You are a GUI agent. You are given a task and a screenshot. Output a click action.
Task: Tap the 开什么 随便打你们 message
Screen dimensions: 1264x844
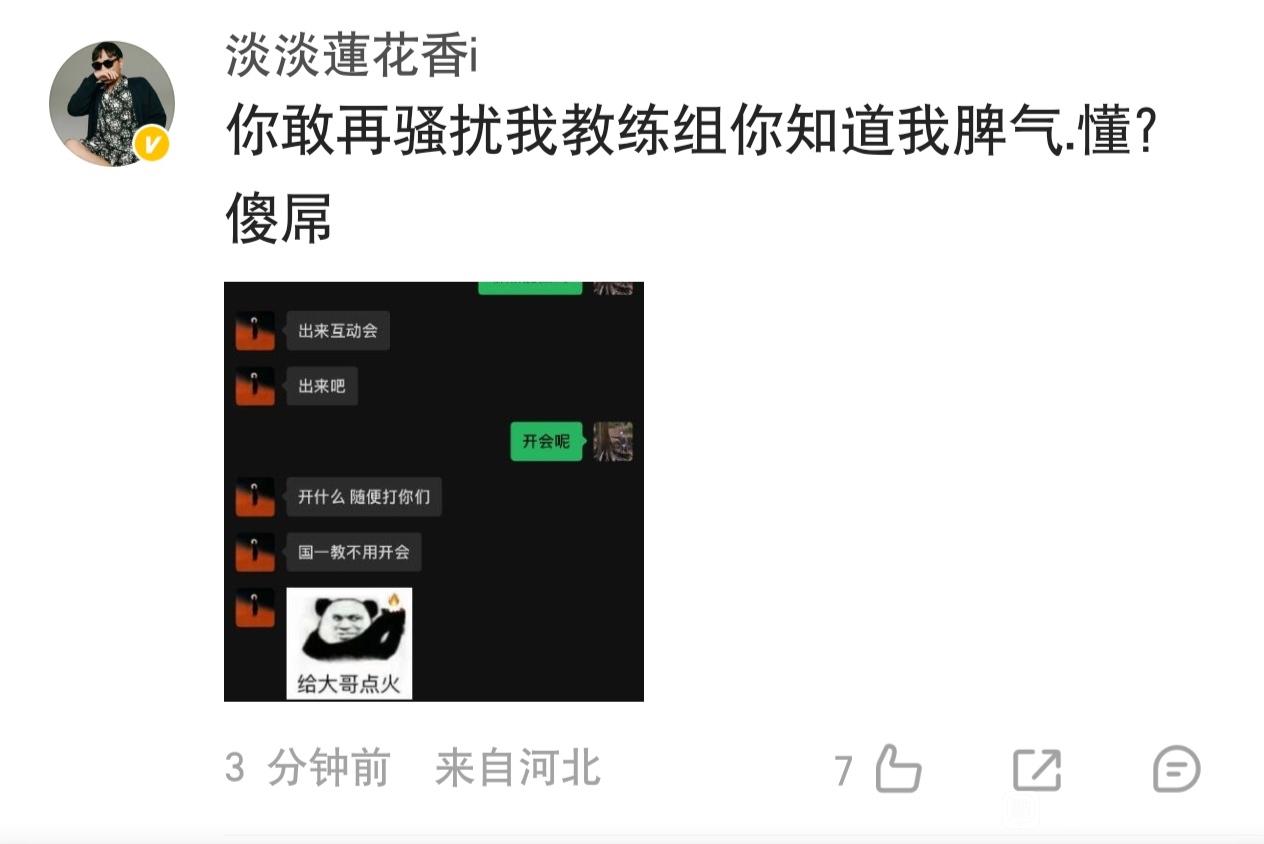point(364,497)
